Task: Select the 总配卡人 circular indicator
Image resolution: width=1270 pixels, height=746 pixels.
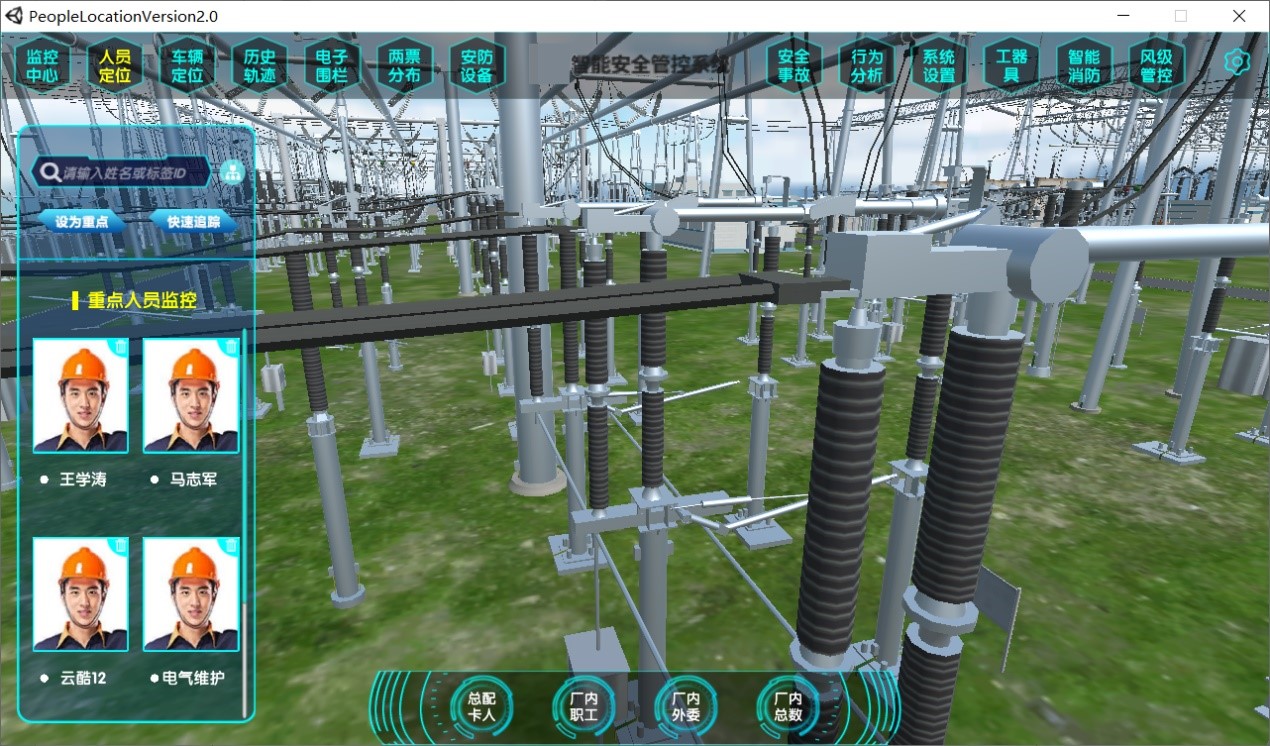Action: click(x=481, y=707)
